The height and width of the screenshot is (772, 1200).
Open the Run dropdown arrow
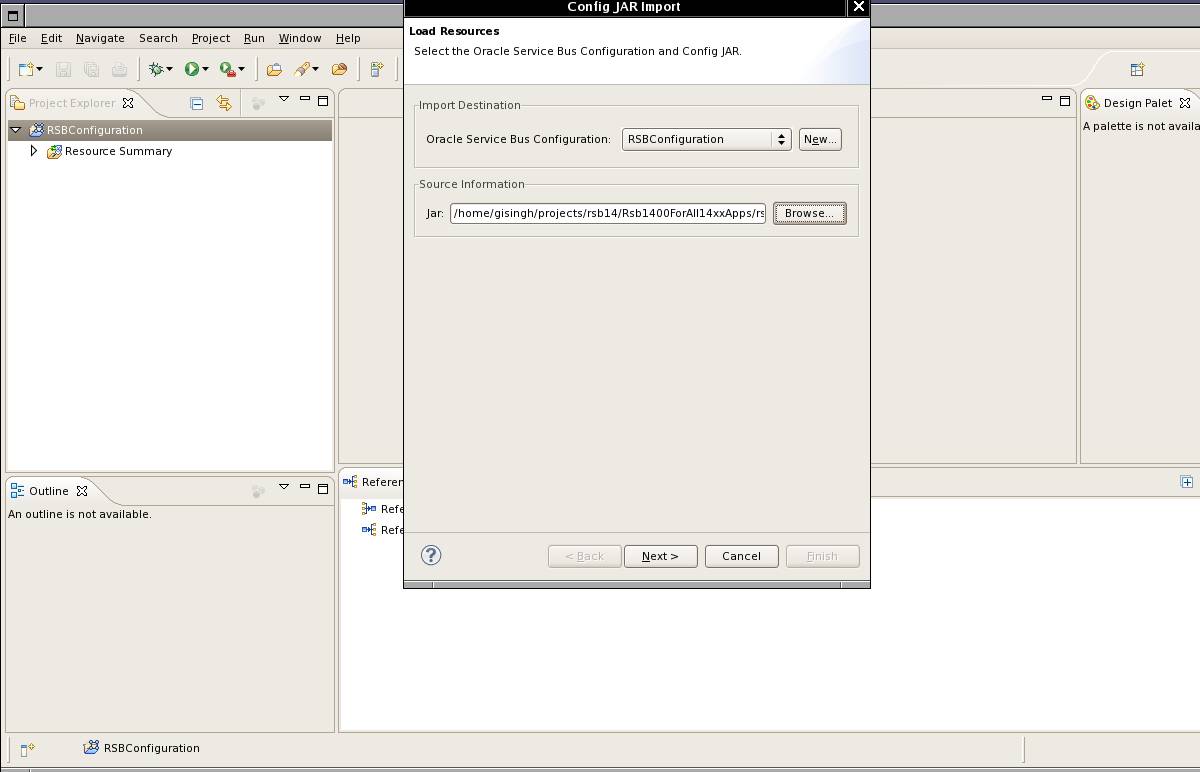[x=205, y=69]
